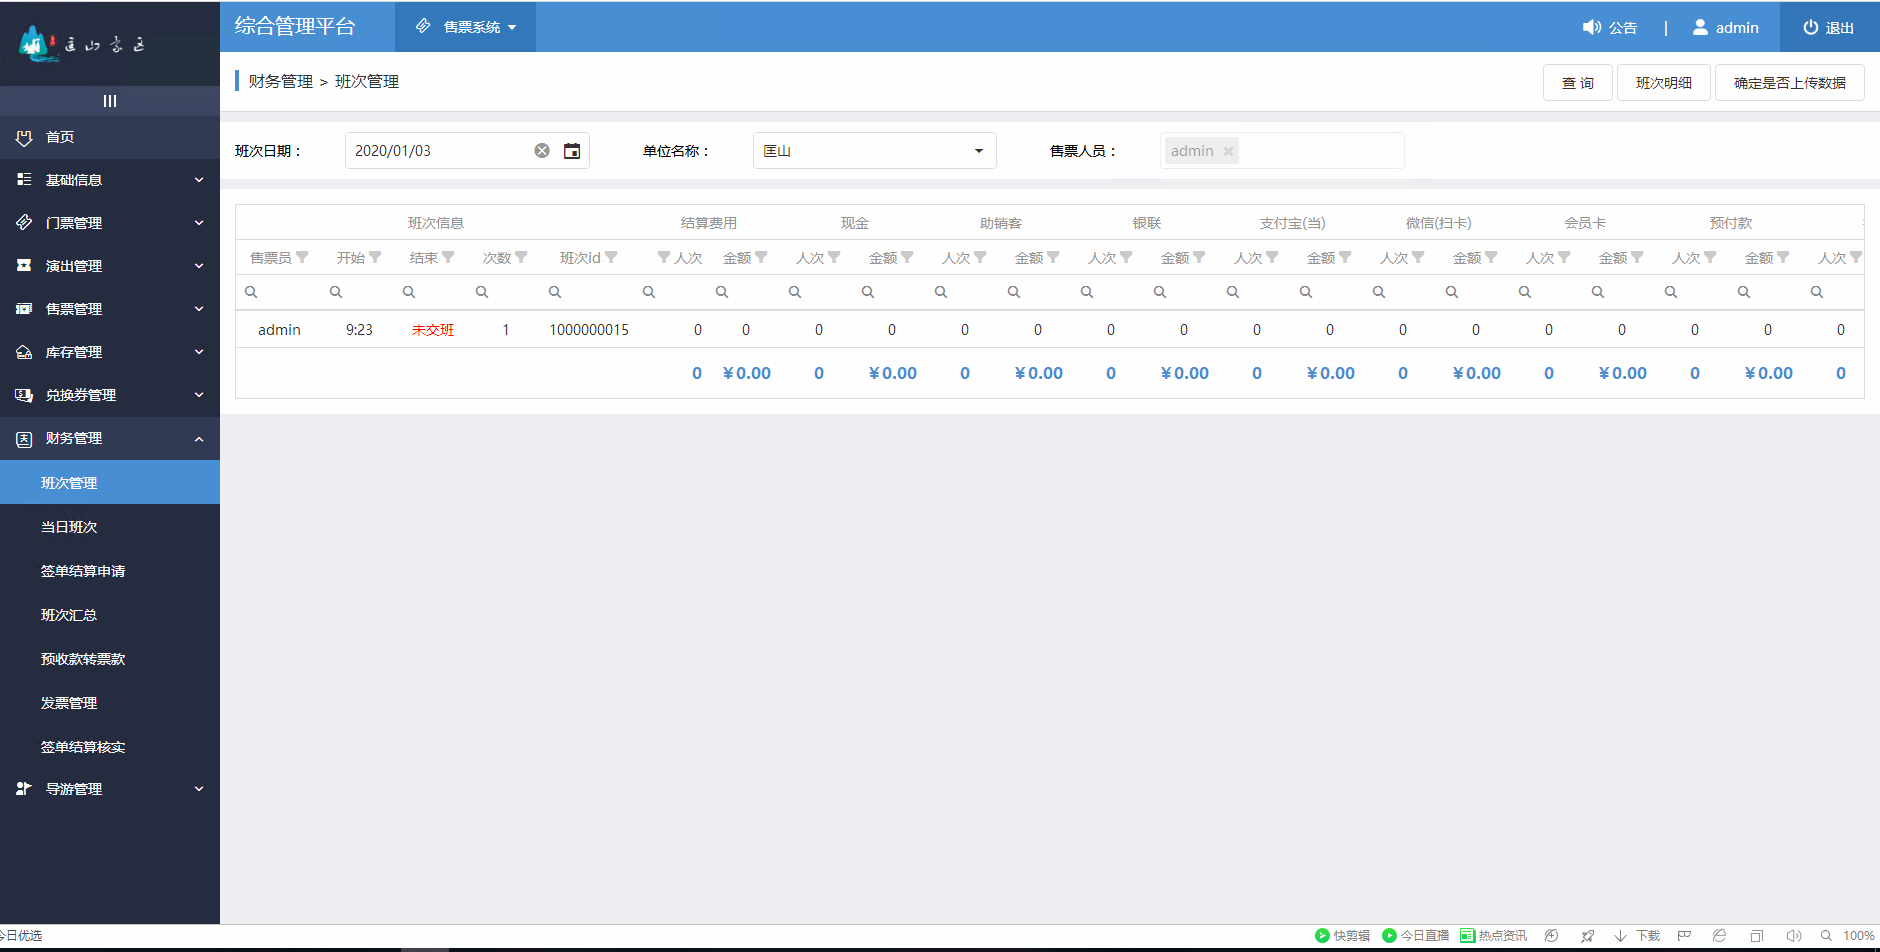This screenshot has width=1880, height=952.
Task: Select 签单结算申请 in the sidebar
Action: pos(83,570)
